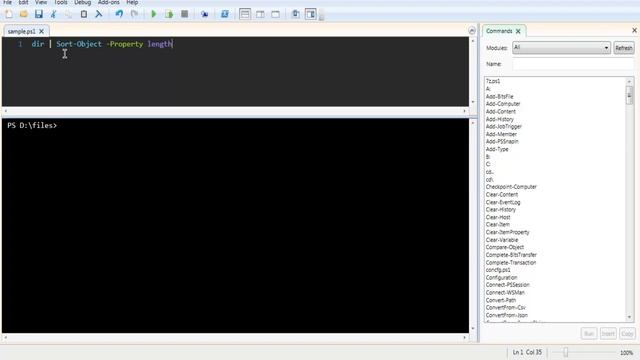Select Add-Computer in commands list
The height and width of the screenshot is (360, 640).
[503, 104]
